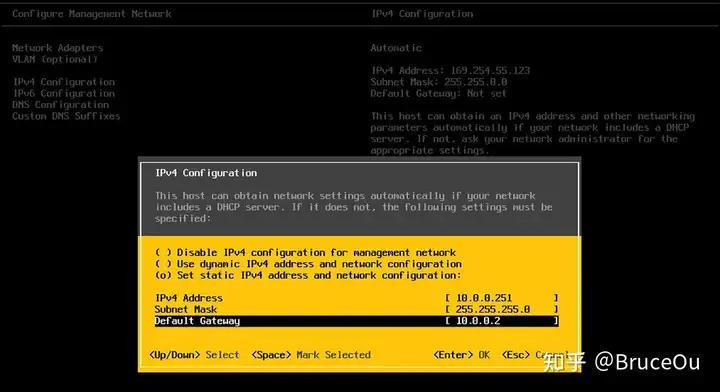
Task: Select IPv4 Configuration in left menu
Action: click(x=63, y=82)
